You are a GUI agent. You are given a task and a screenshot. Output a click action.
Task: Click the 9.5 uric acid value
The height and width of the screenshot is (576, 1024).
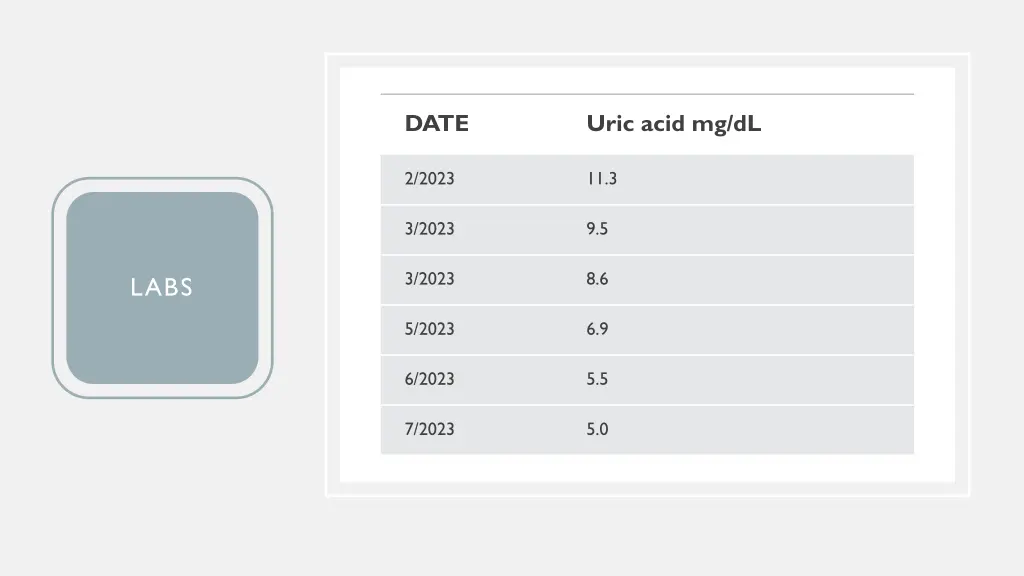tap(597, 229)
